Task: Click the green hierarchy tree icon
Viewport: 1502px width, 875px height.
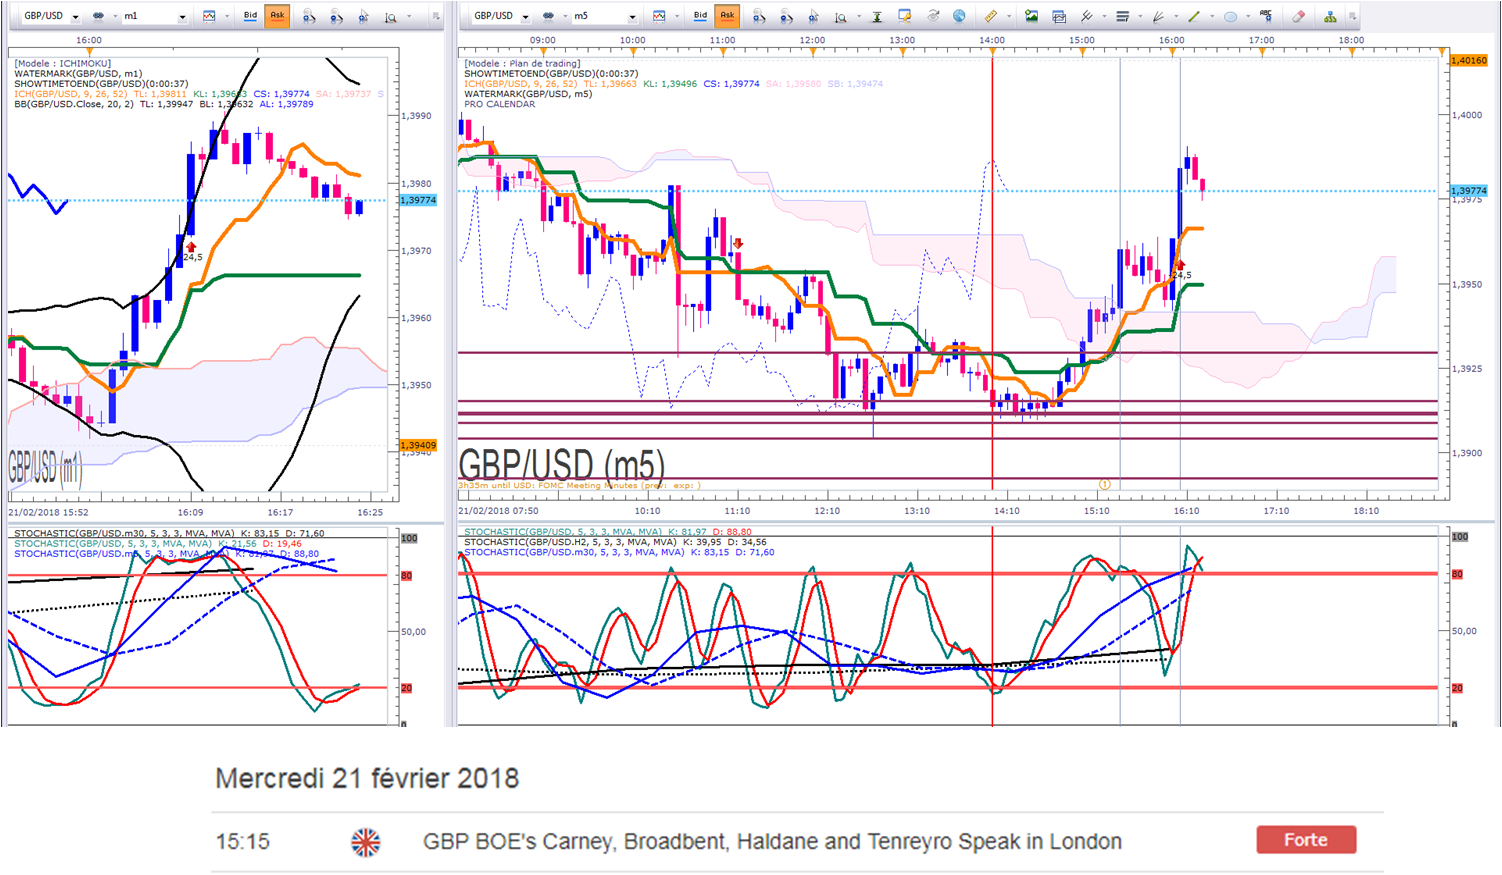Action: point(1330,16)
